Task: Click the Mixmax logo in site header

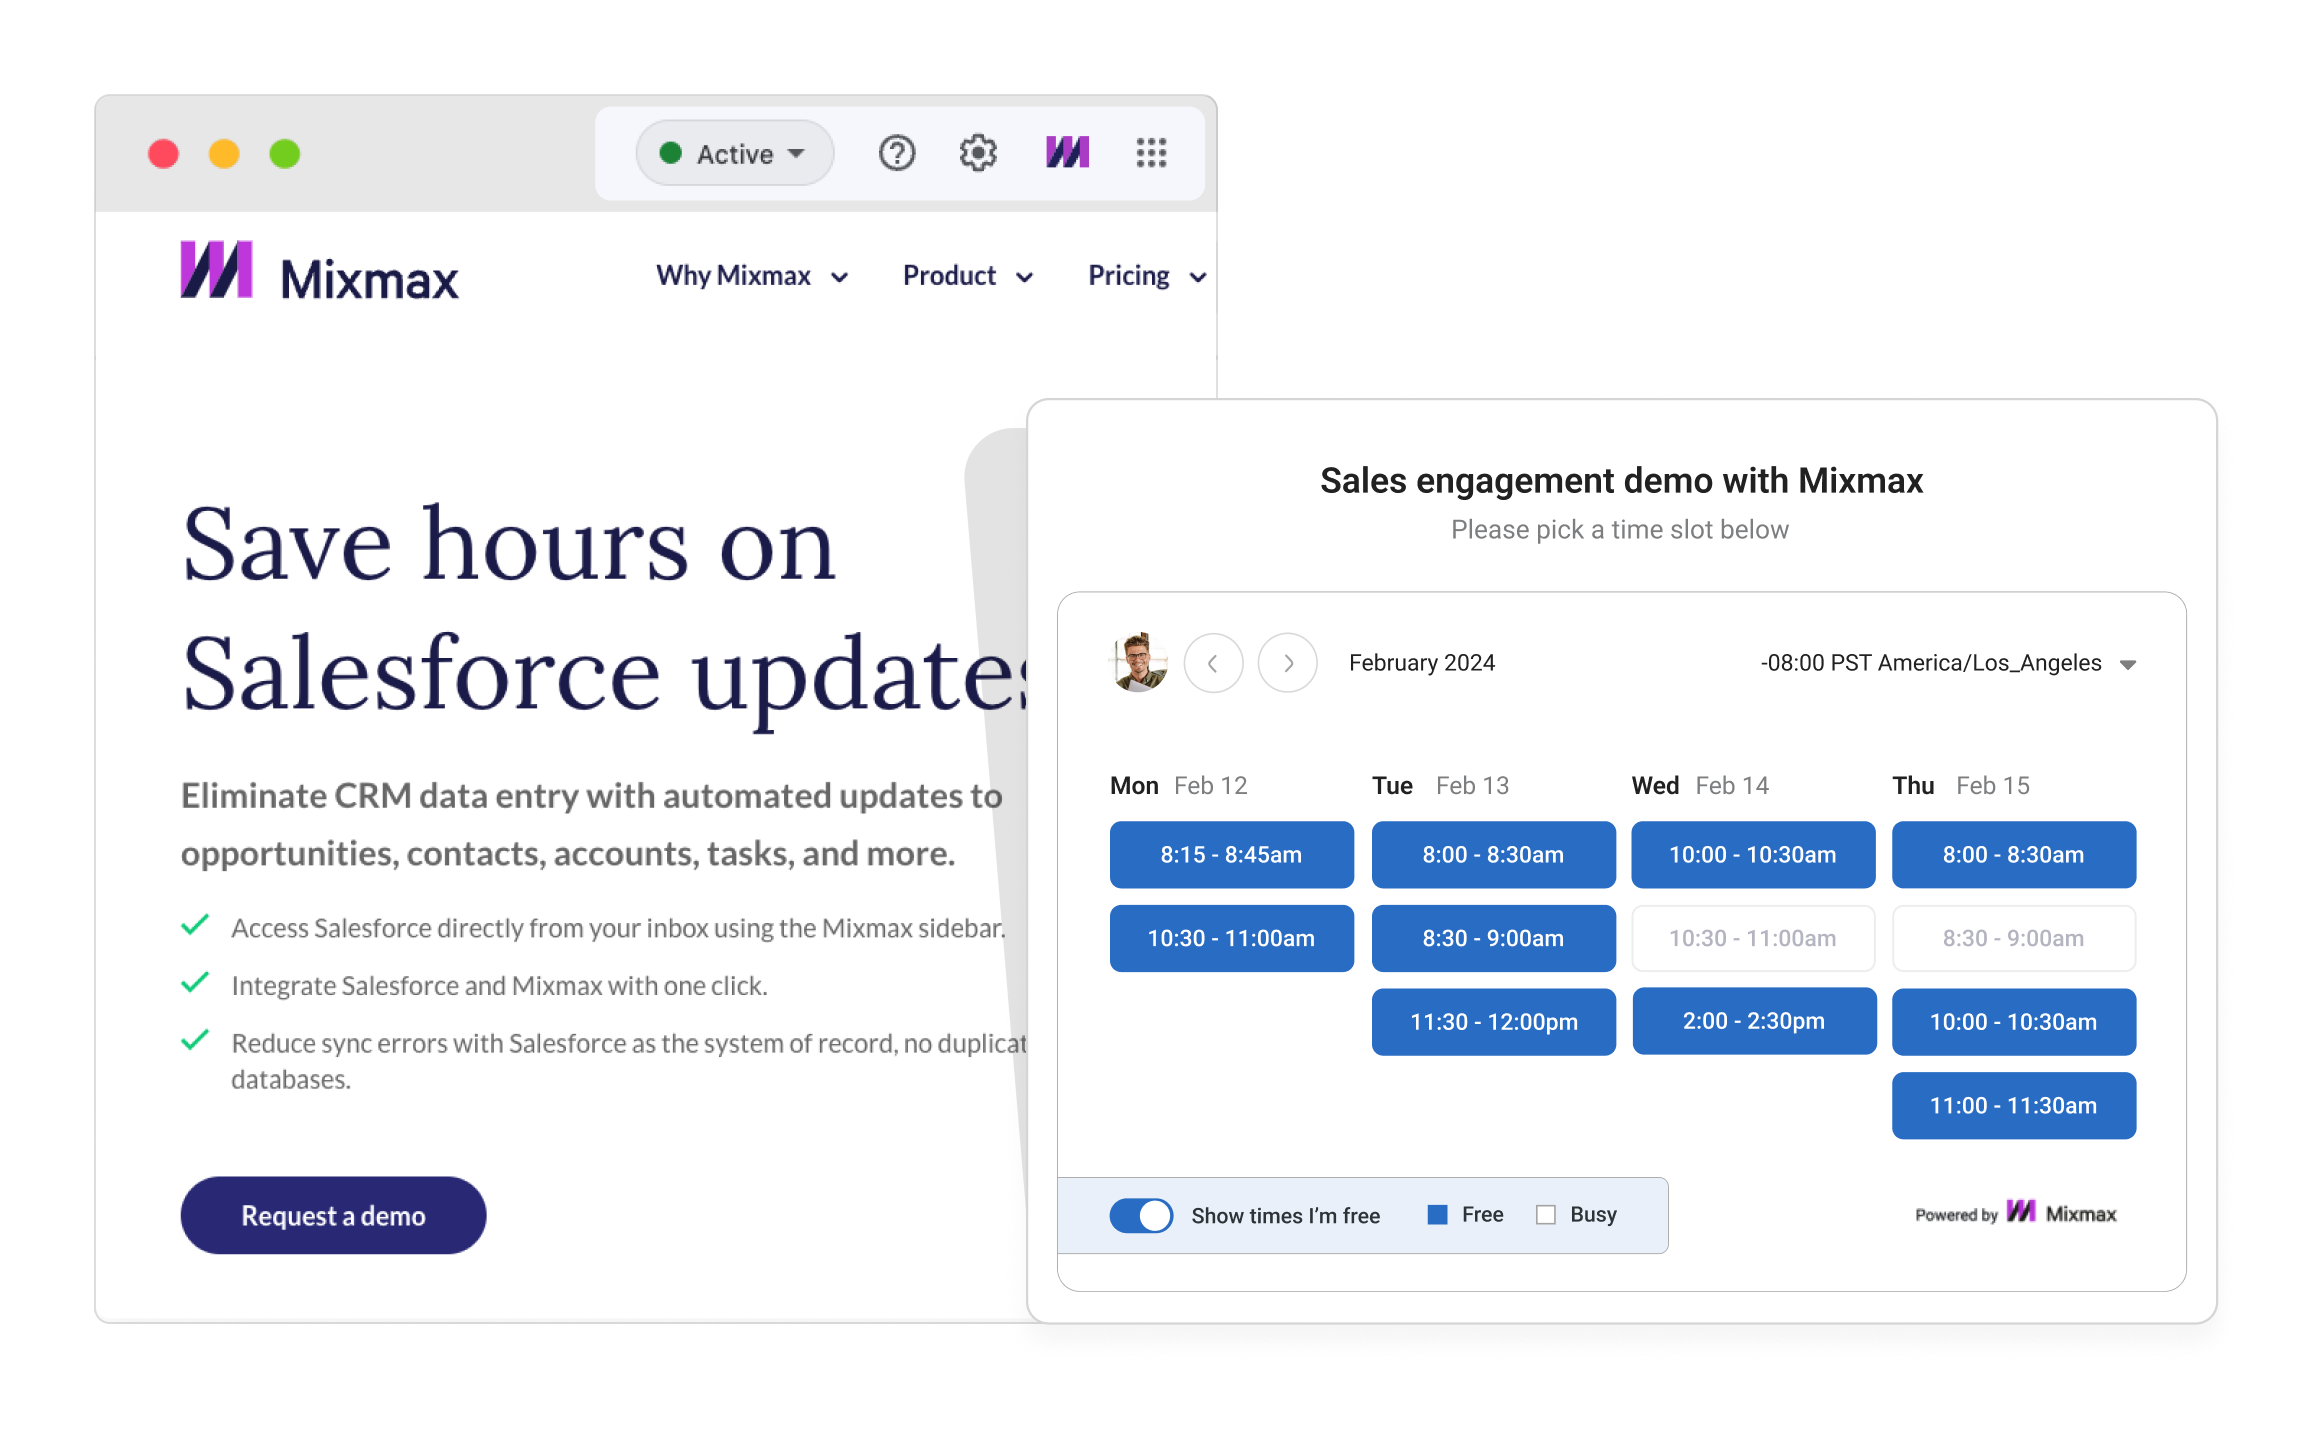Action: (319, 272)
